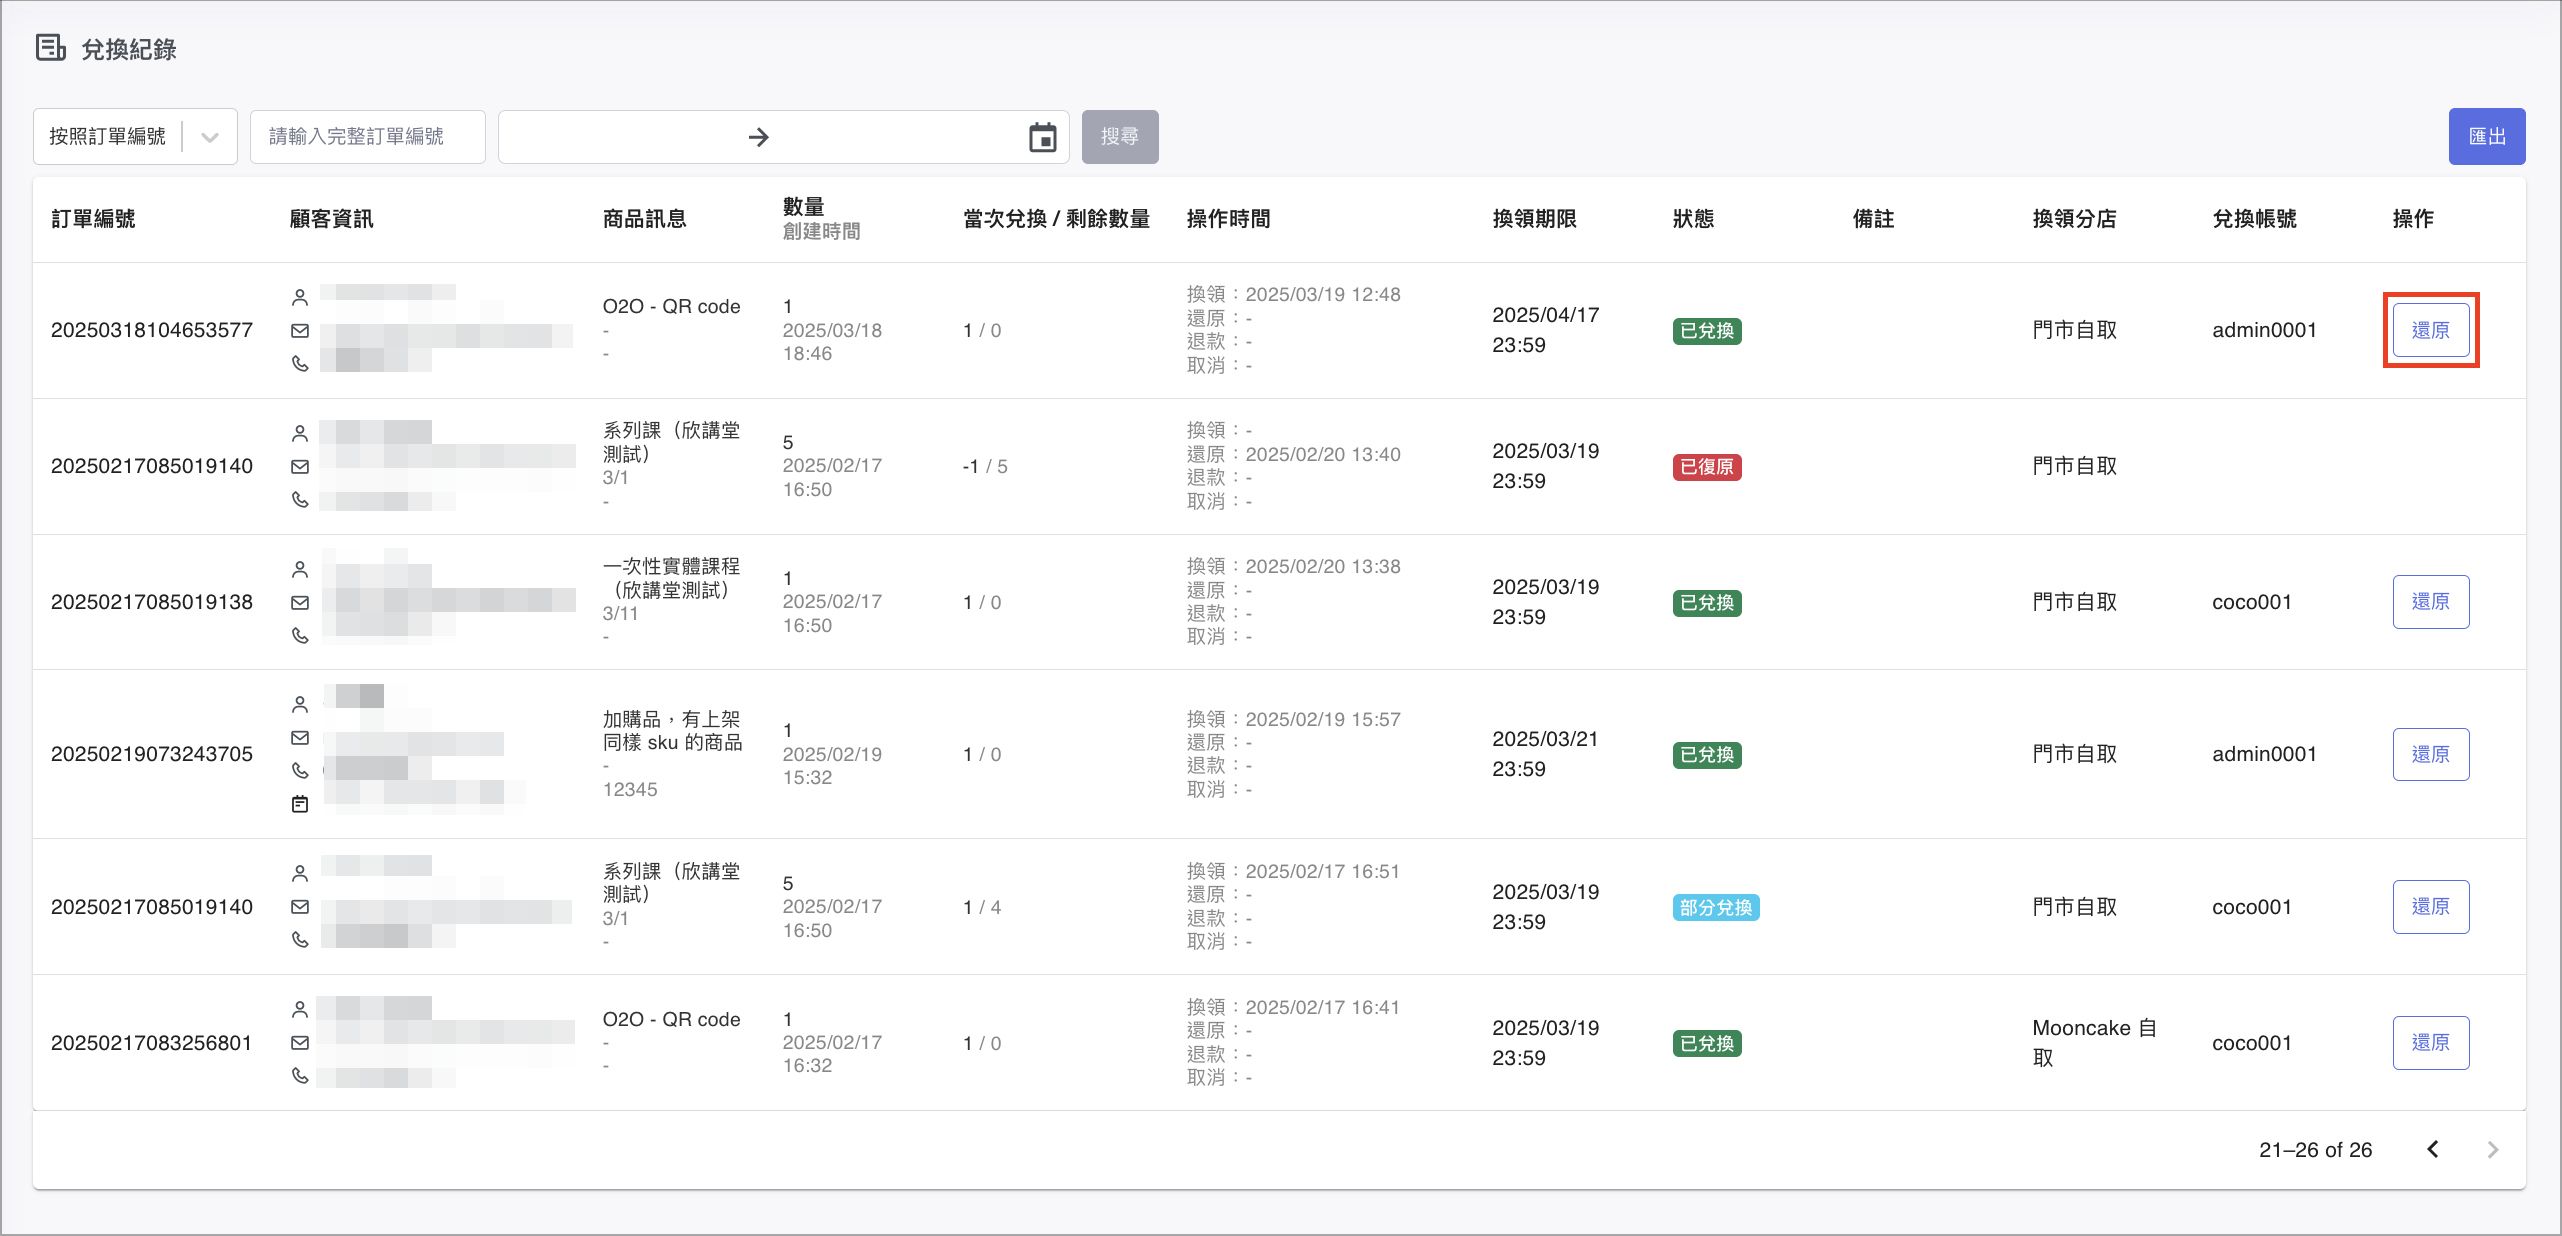Click 還原 for order 20250219073243705

pos(2431,755)
